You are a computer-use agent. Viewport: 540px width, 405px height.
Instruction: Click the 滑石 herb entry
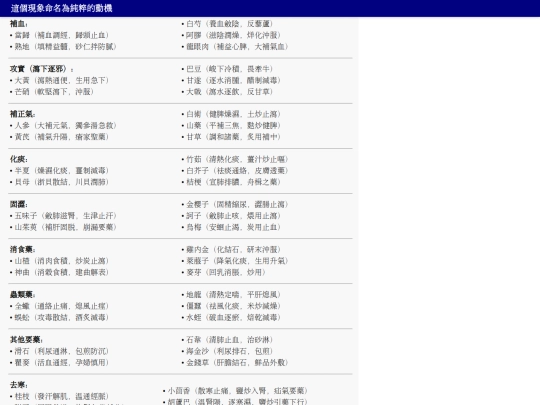(x=59, y=351)
